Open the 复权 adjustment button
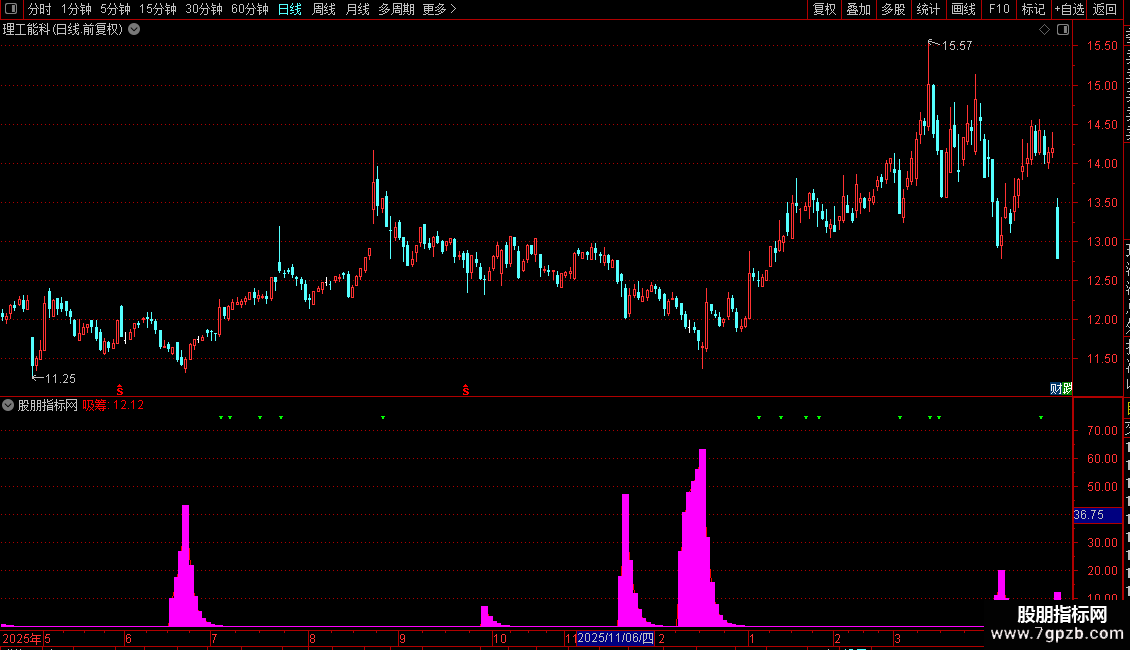Screen dimensions: 1130x650 coord(824,9)
